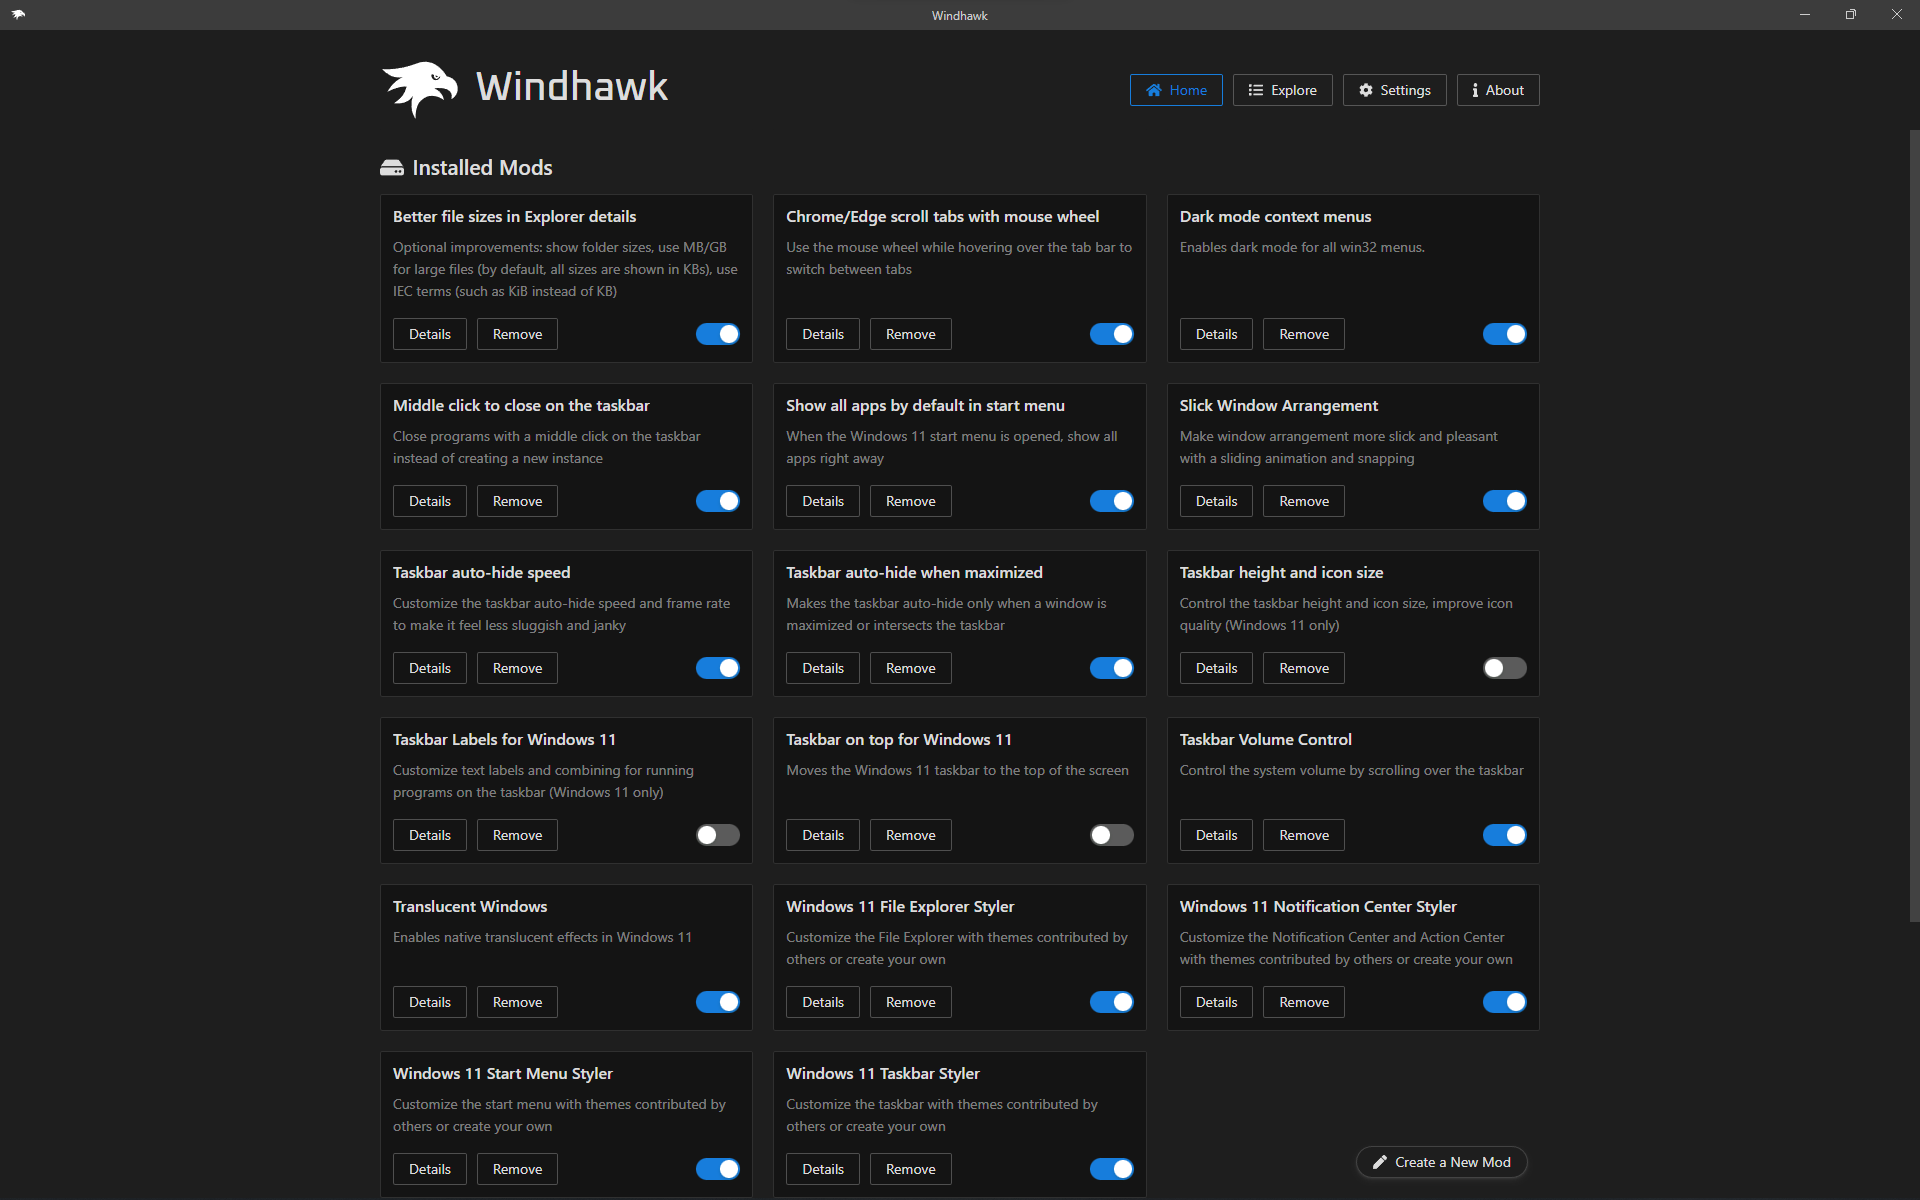Enable Taskbar height and icon size mod
1920x1200 pixels.
(1504, 668)
